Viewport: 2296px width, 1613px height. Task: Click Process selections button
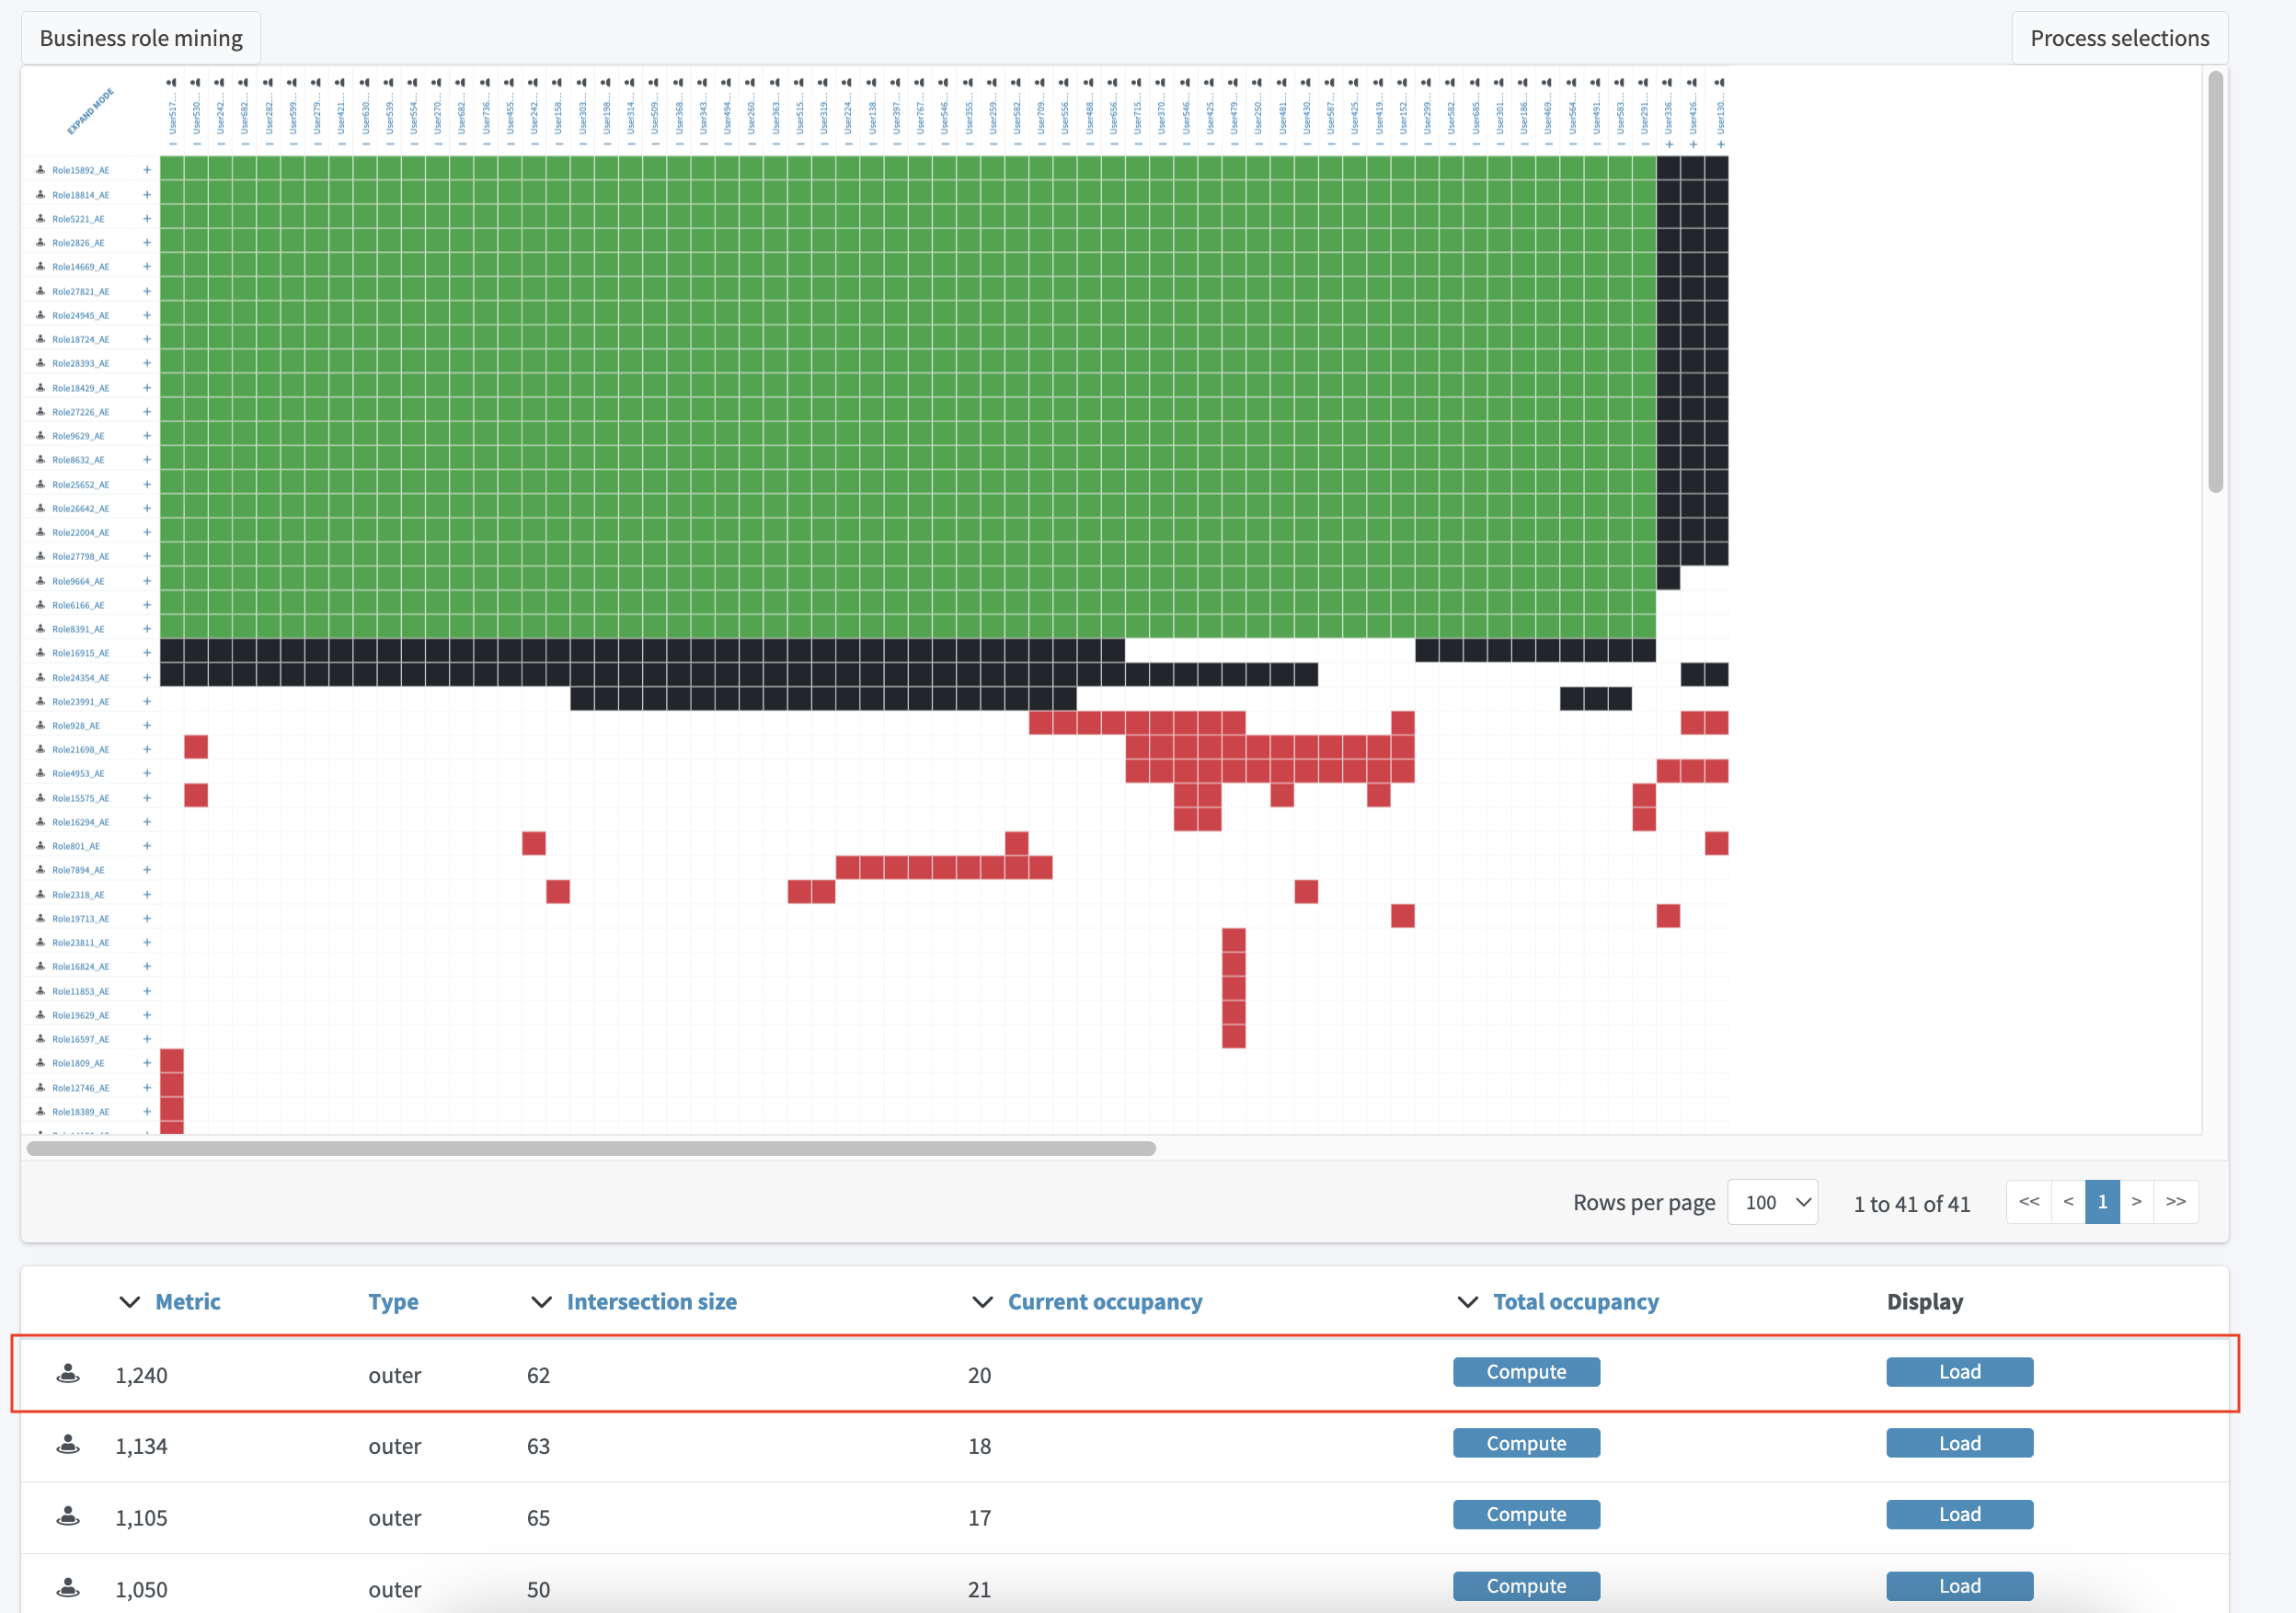coord(2119,38)
